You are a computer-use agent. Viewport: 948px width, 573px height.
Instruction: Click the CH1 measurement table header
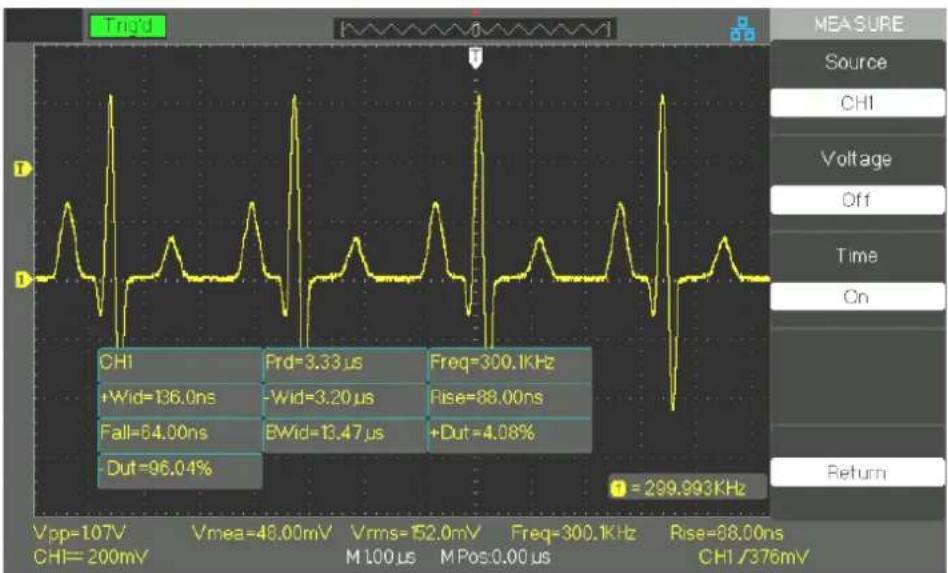point(180,364)
